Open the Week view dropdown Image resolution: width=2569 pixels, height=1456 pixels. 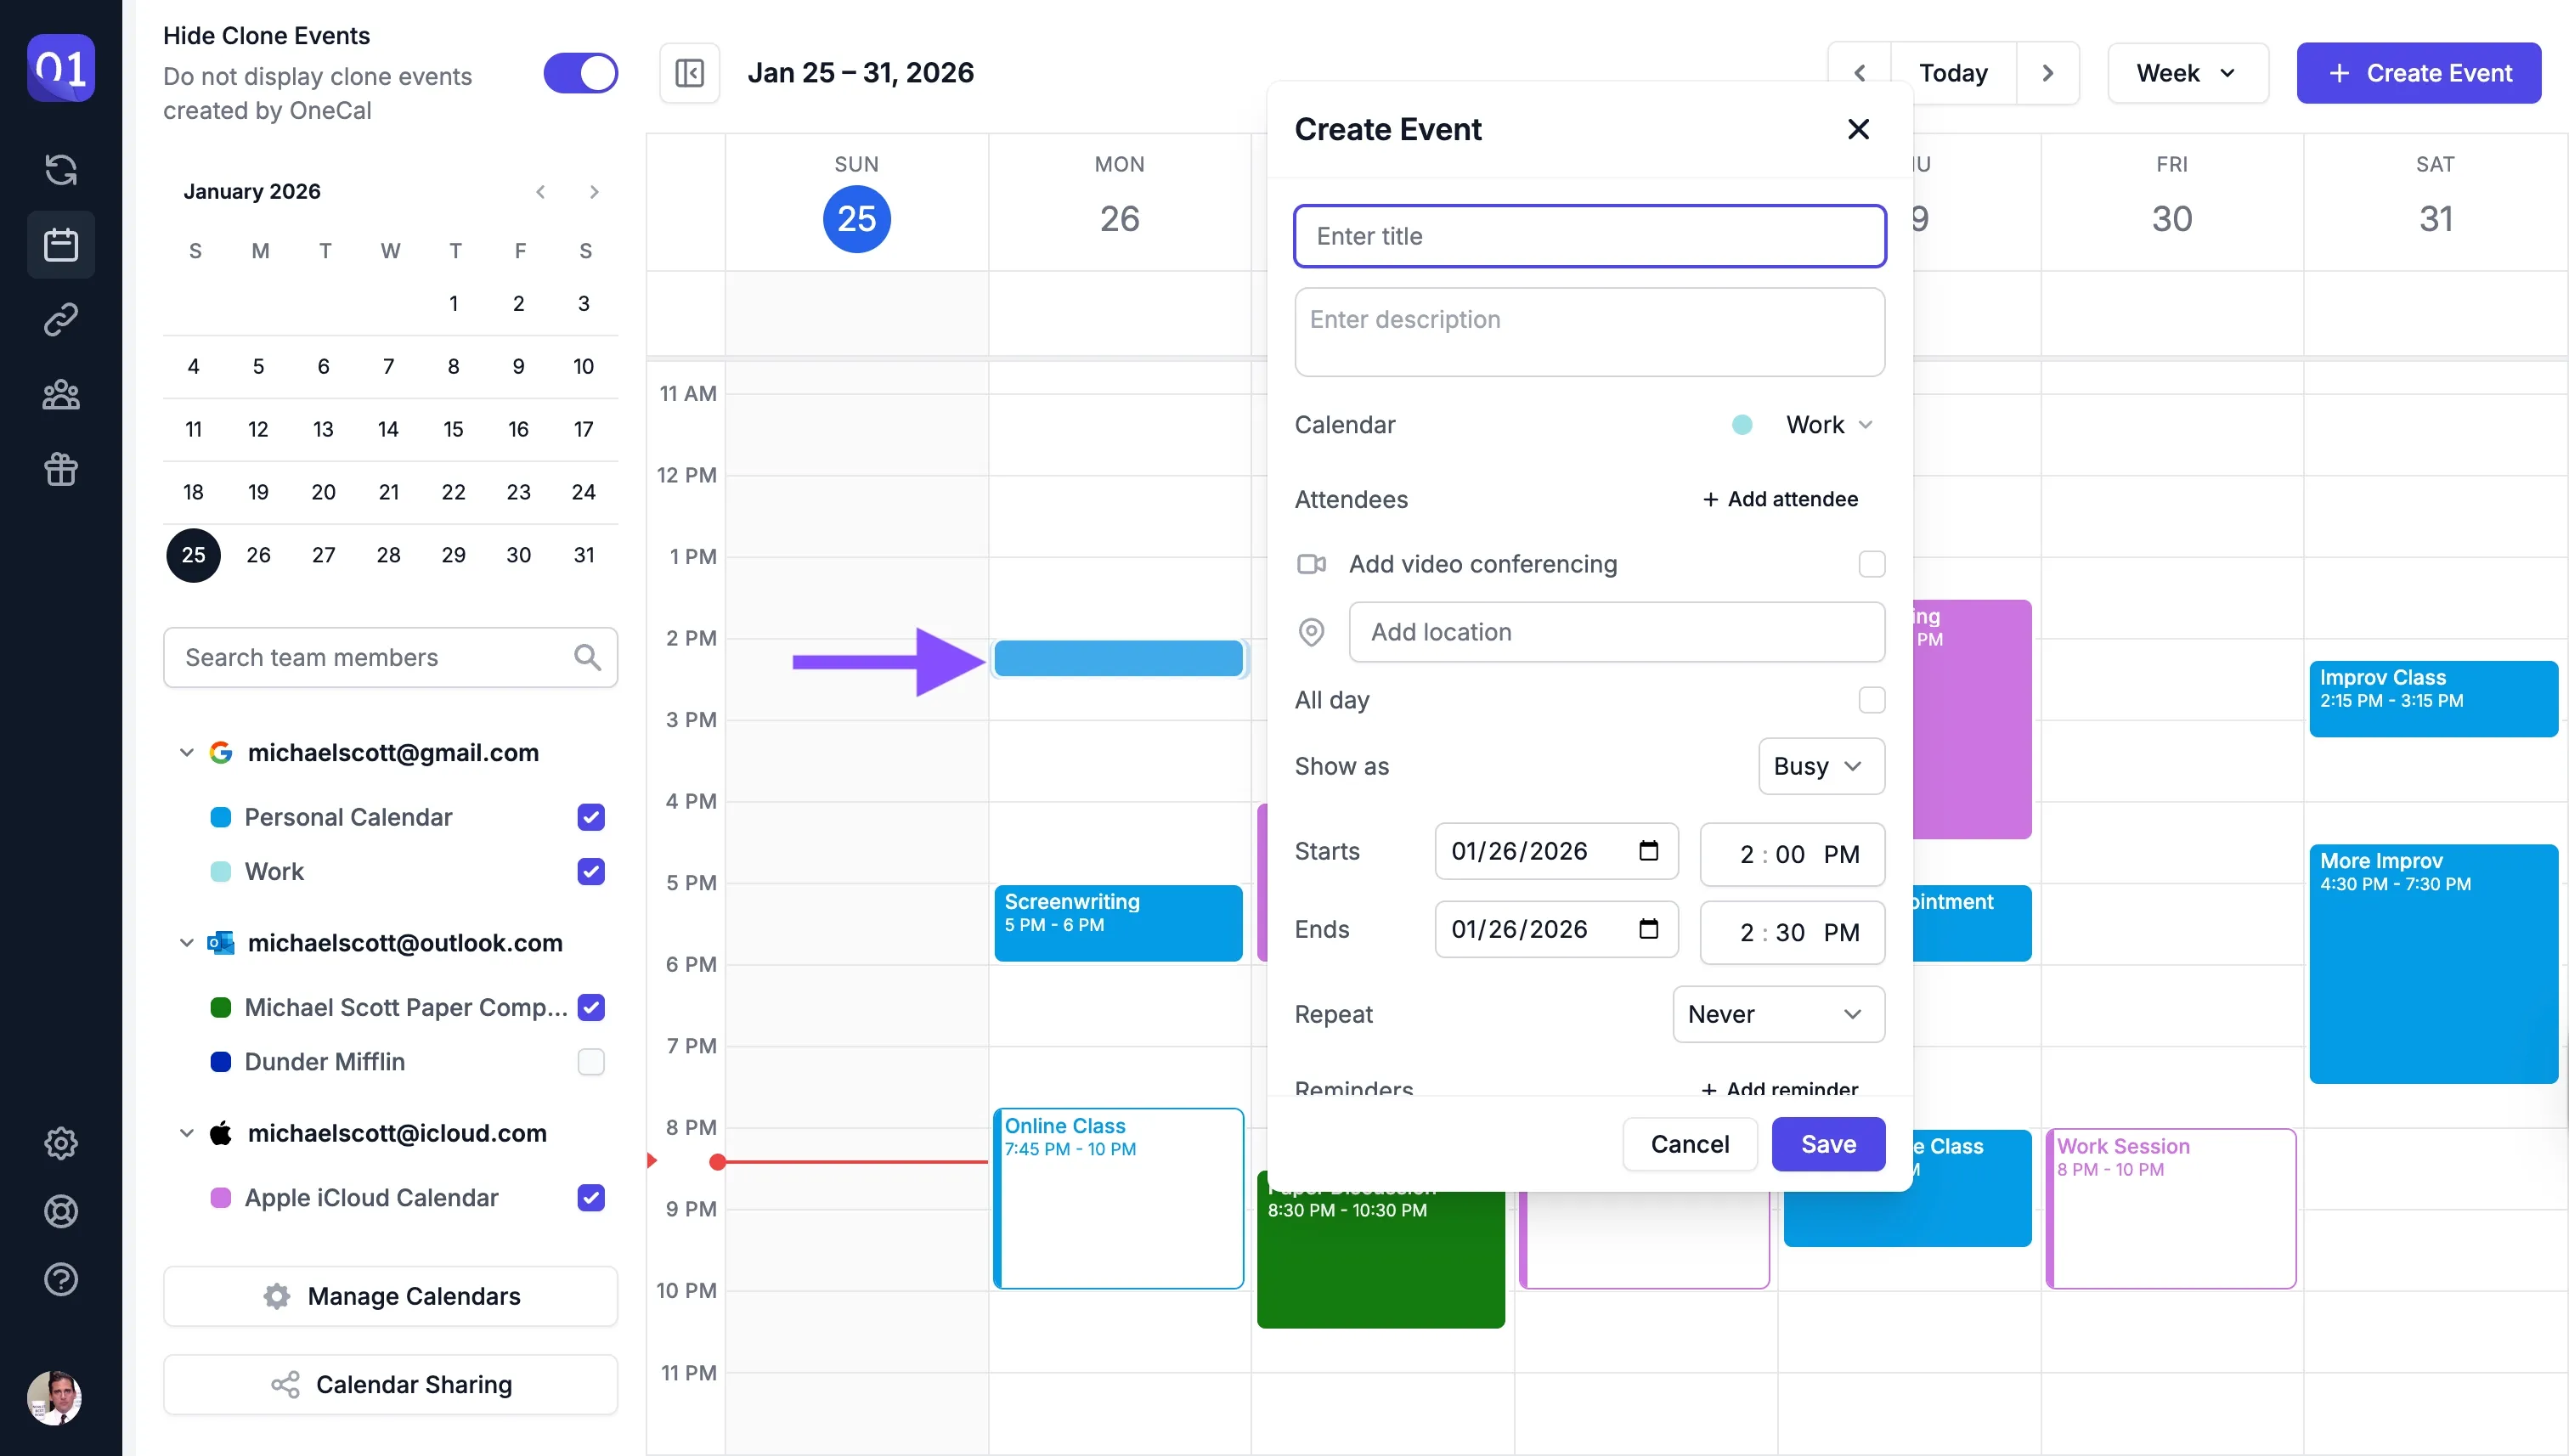coord(2187,72)
